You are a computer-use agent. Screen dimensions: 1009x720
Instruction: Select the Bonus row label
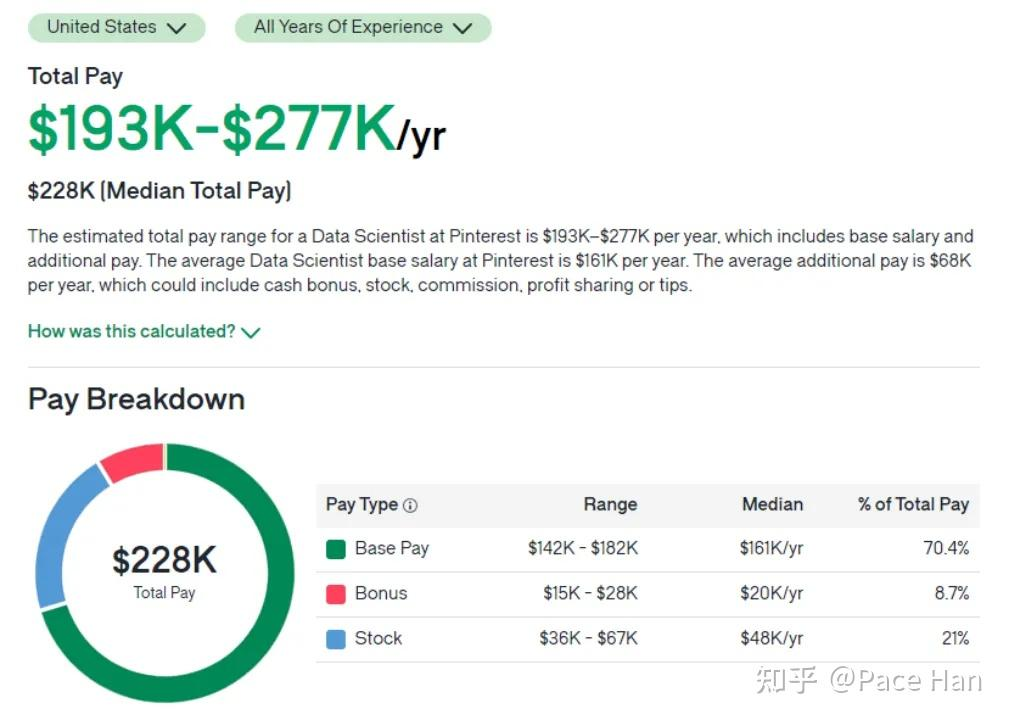point(381,593)
